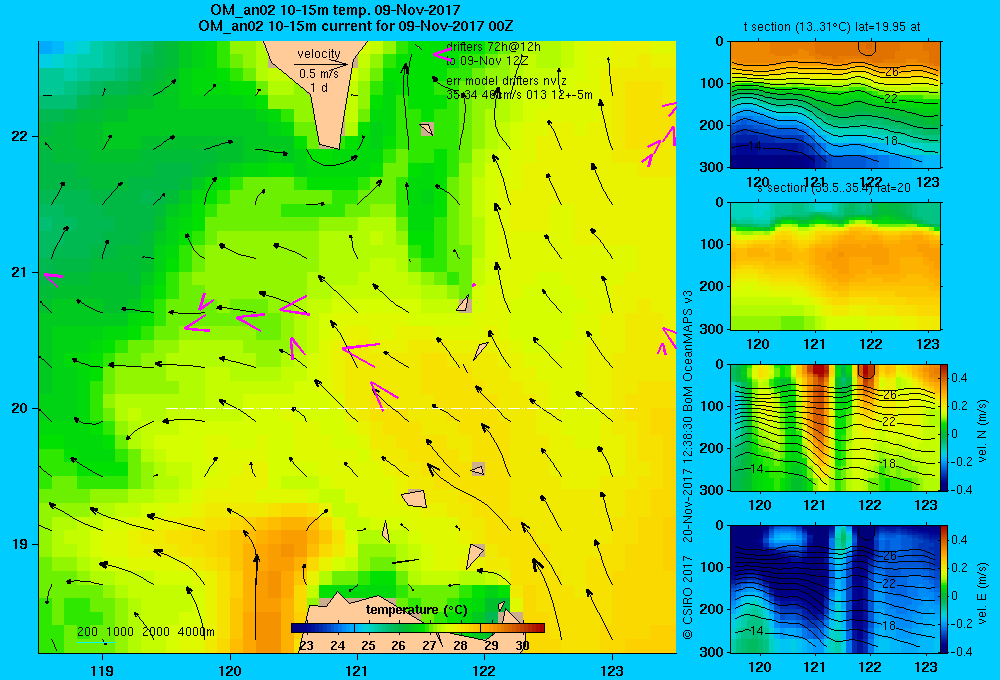Click the 18 contour label in vel. N section

889,464
